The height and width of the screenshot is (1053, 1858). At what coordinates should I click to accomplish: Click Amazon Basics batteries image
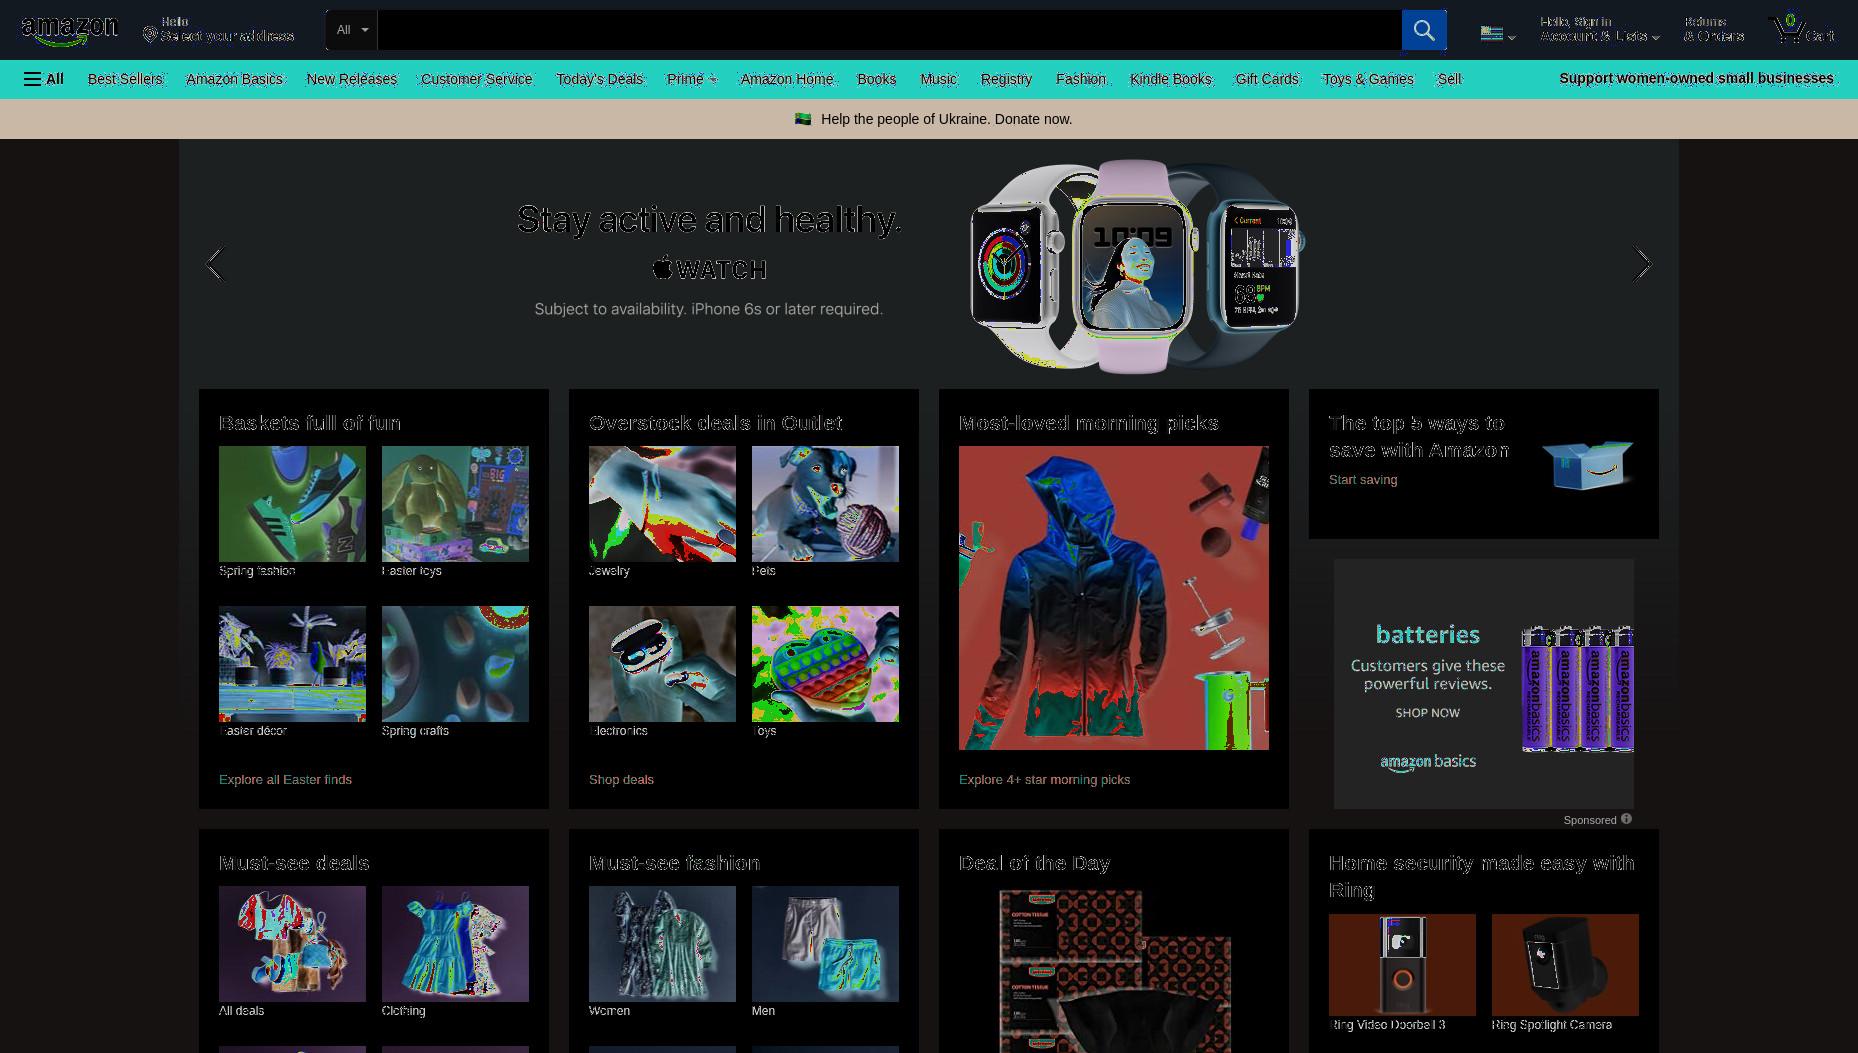point(1577,688)
